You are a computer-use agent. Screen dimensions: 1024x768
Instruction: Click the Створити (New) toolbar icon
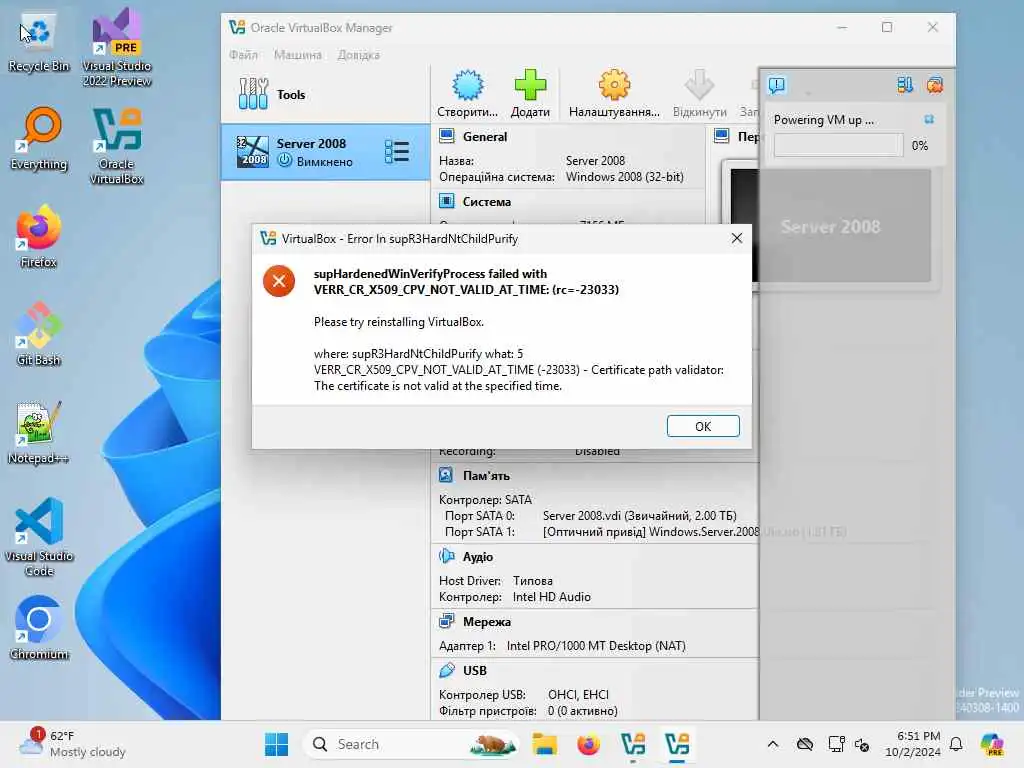point(468,85)
